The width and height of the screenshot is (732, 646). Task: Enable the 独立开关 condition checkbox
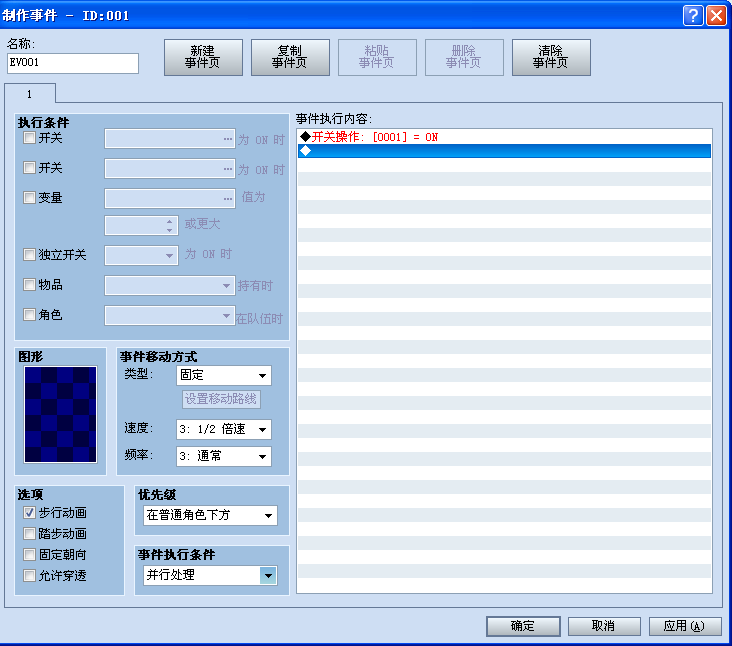(x=29, y=254)
